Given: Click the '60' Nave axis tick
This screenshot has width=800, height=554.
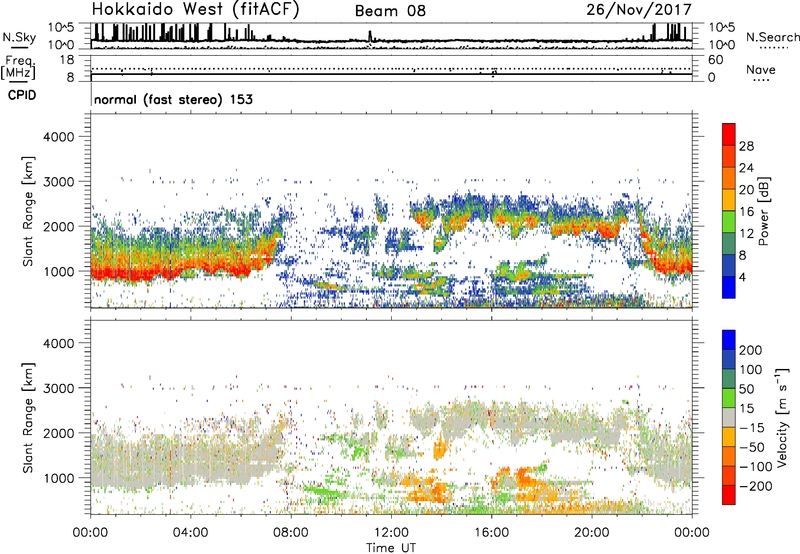Looking at the screenshot, I should tap(715, 60).
